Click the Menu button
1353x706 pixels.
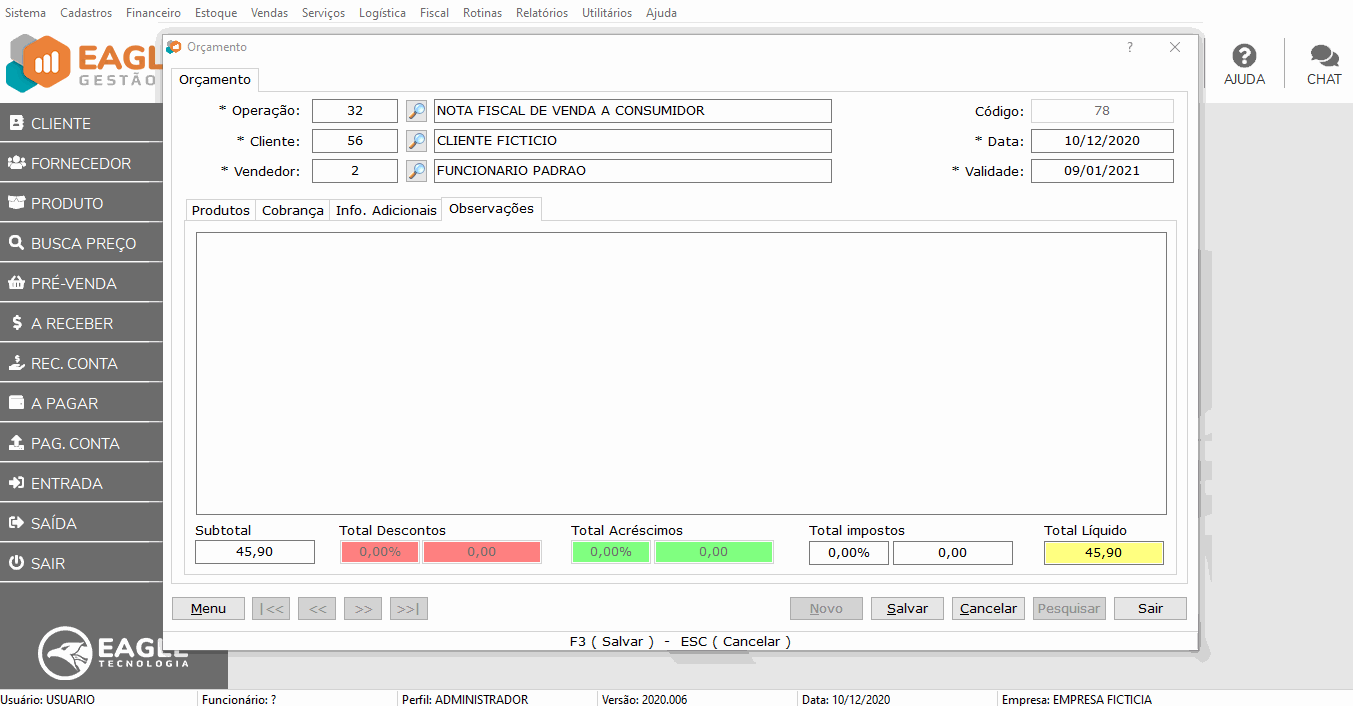click(208, 608)
